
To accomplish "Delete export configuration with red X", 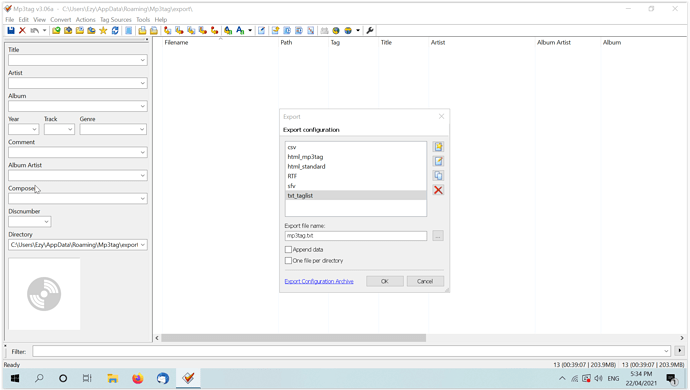I will point(438,190).
